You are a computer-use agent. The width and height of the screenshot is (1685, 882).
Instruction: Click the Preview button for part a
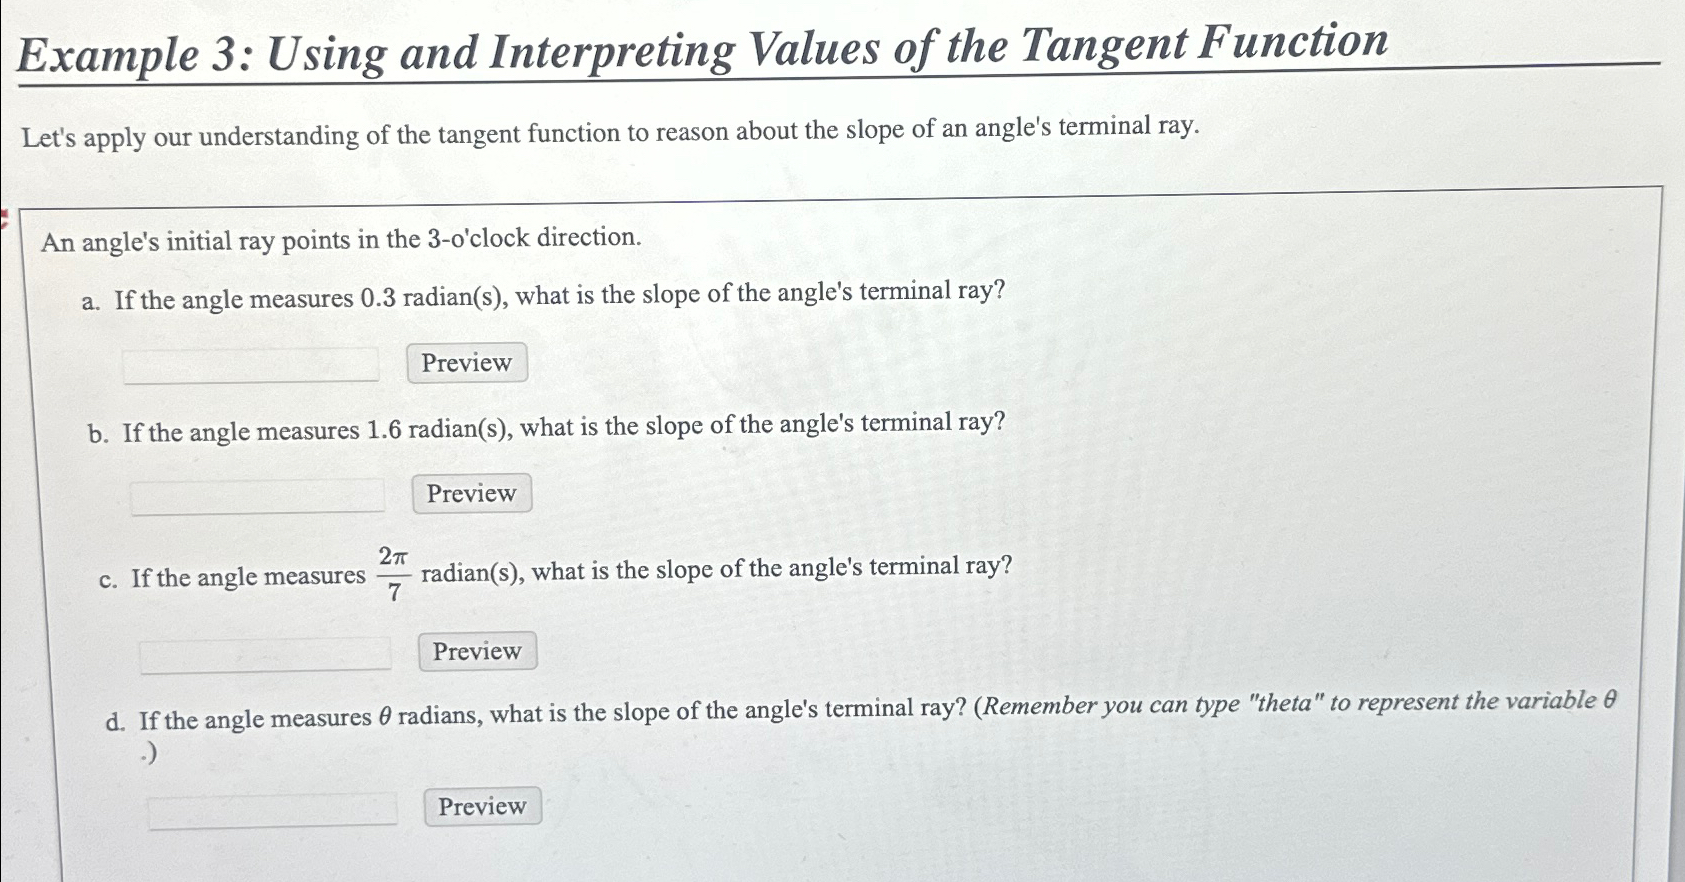[466, 363]
